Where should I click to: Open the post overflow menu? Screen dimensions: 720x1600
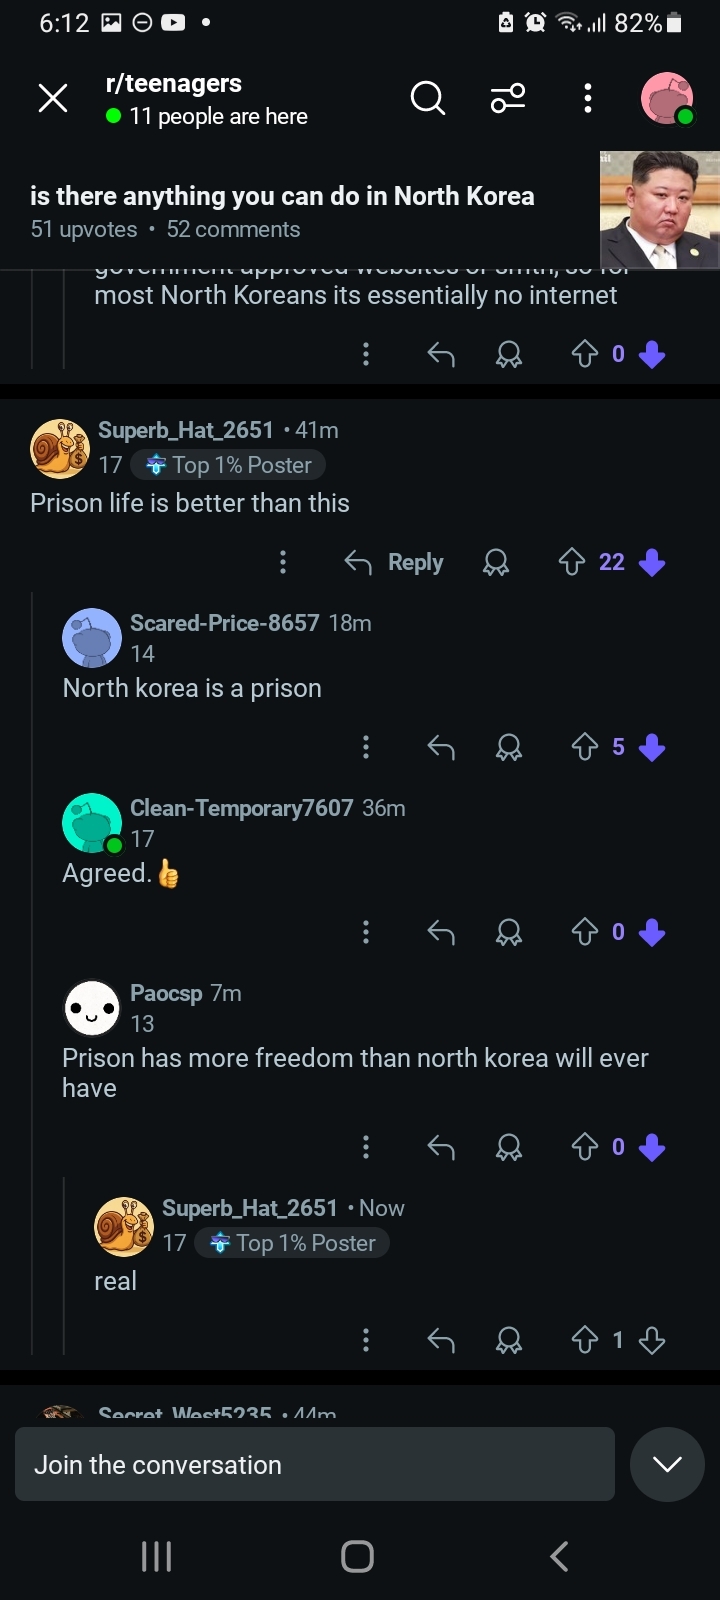[588, 98]
